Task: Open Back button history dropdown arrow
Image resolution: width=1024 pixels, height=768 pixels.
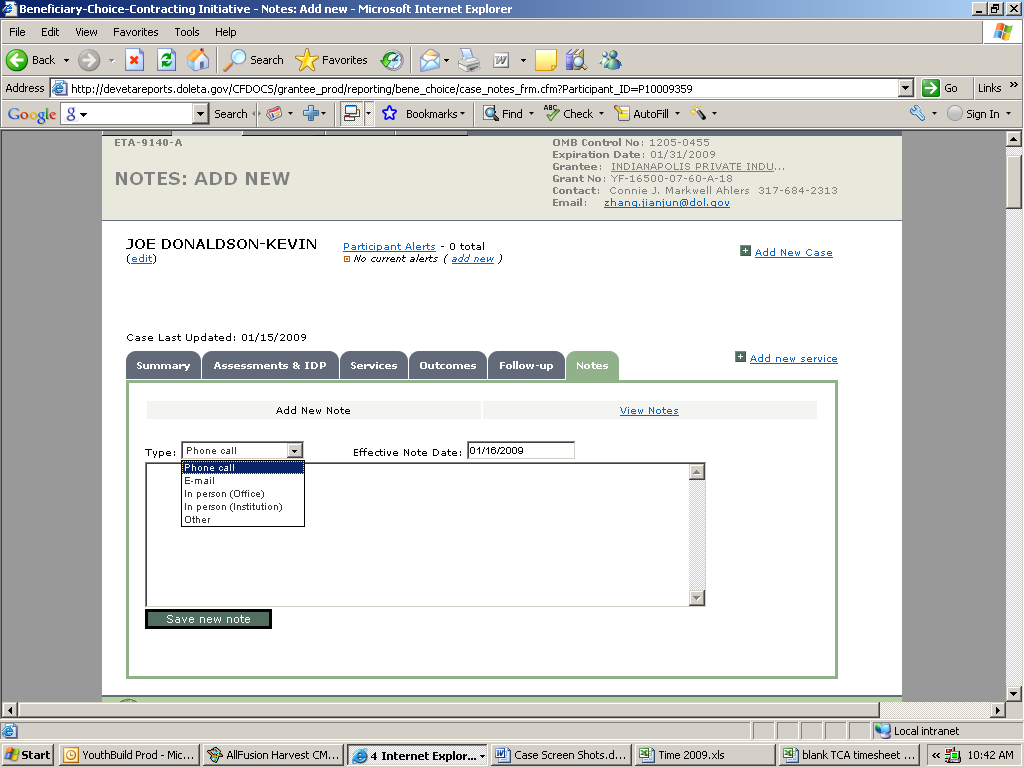Action: [x=66, y=60]
